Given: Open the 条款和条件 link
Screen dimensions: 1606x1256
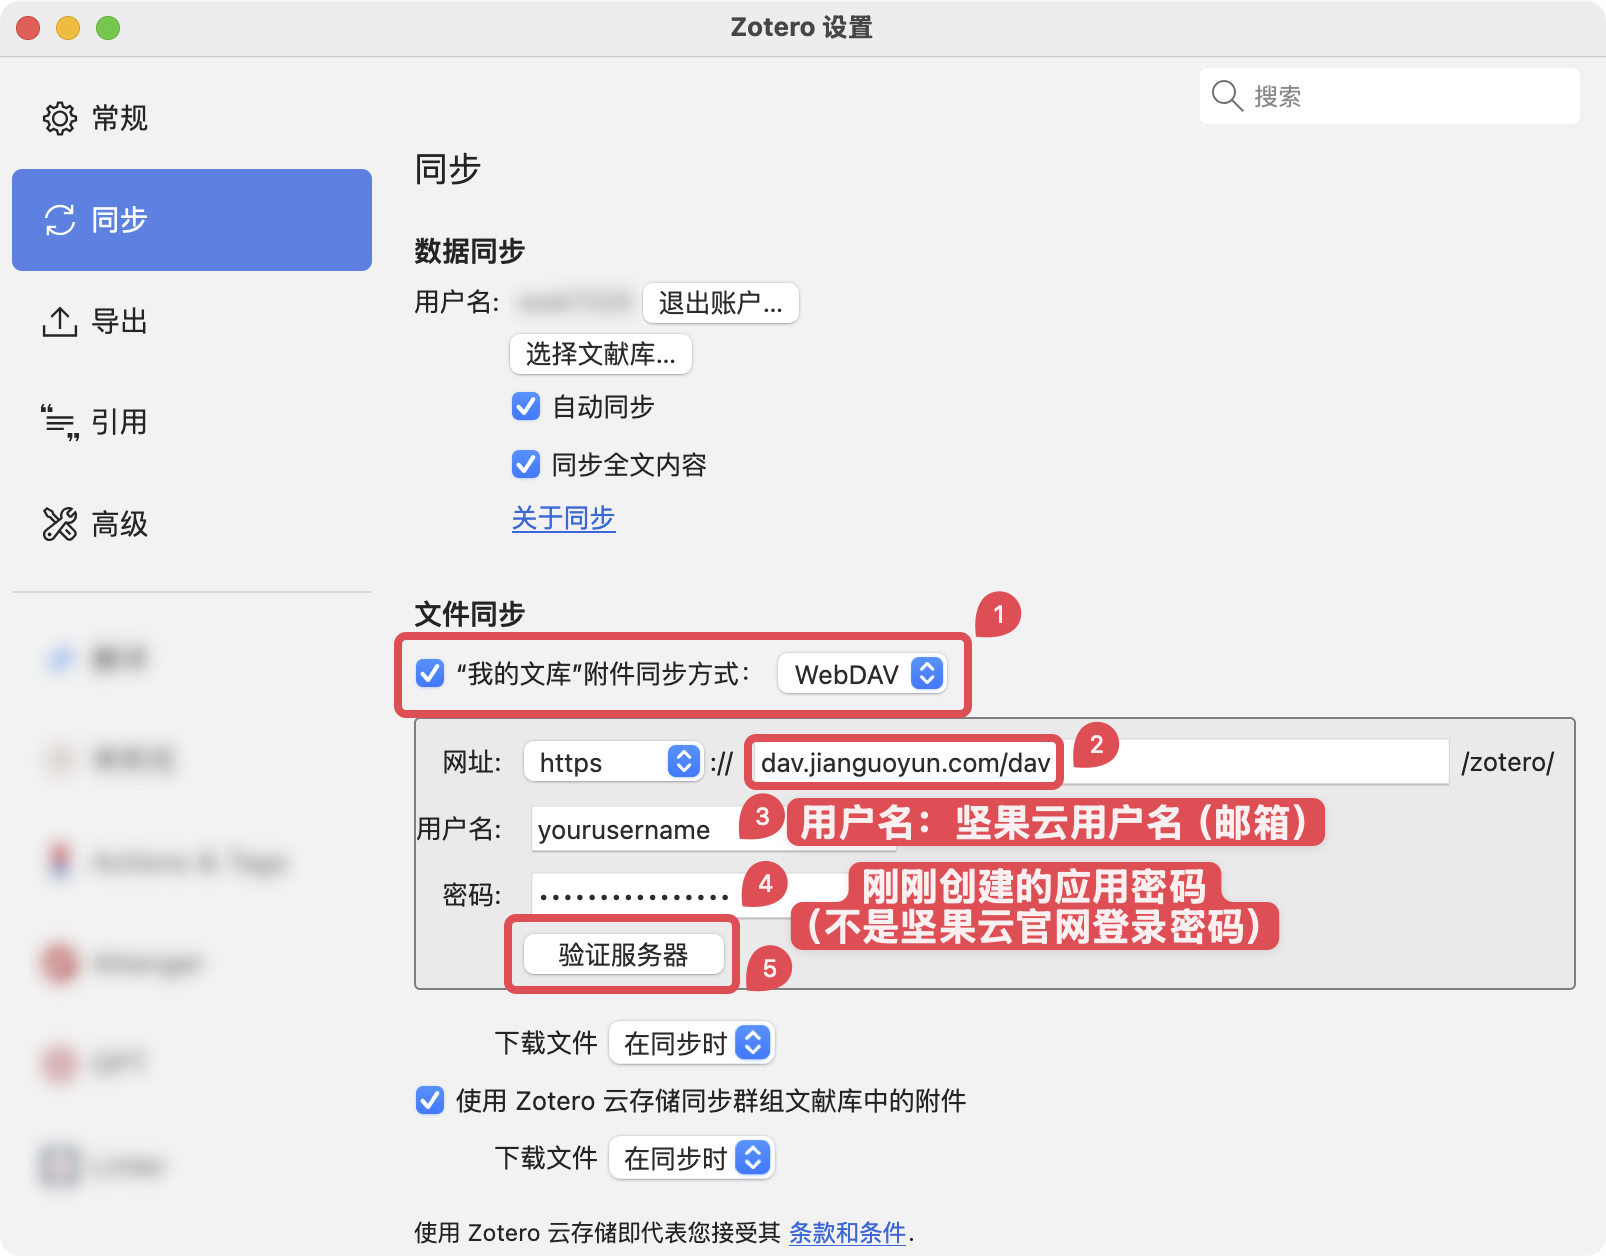Looking at the screenshot, I should tap(846, 1233).
